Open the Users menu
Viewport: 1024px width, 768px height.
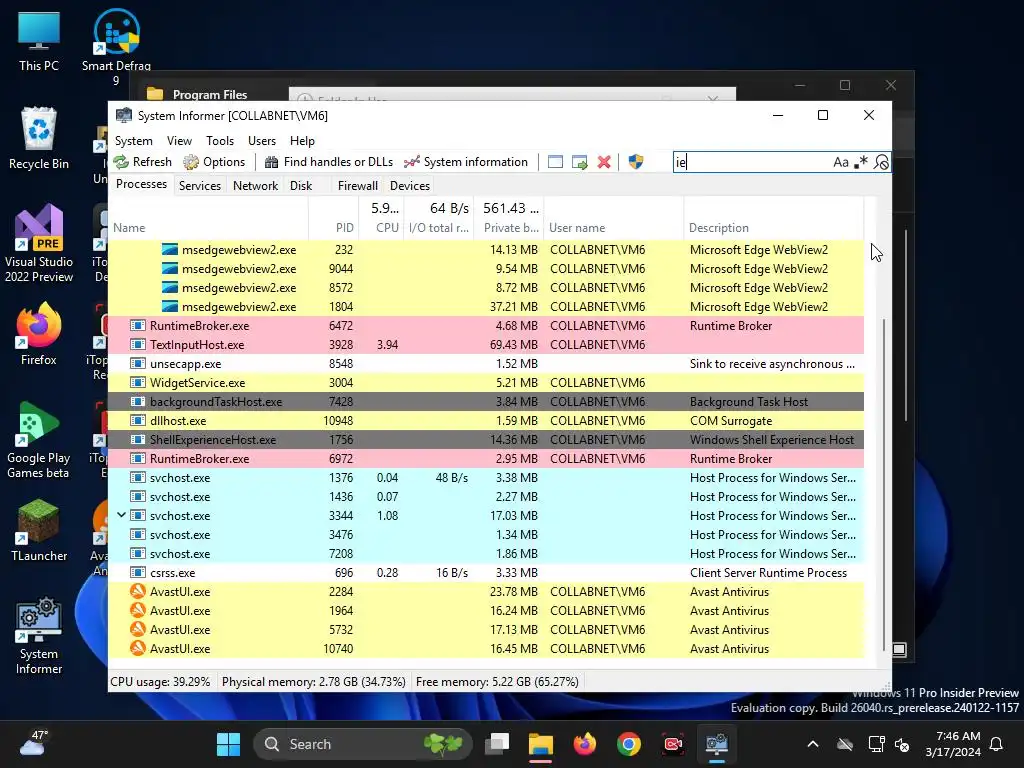pyautogui.click(x=262, y=141)
